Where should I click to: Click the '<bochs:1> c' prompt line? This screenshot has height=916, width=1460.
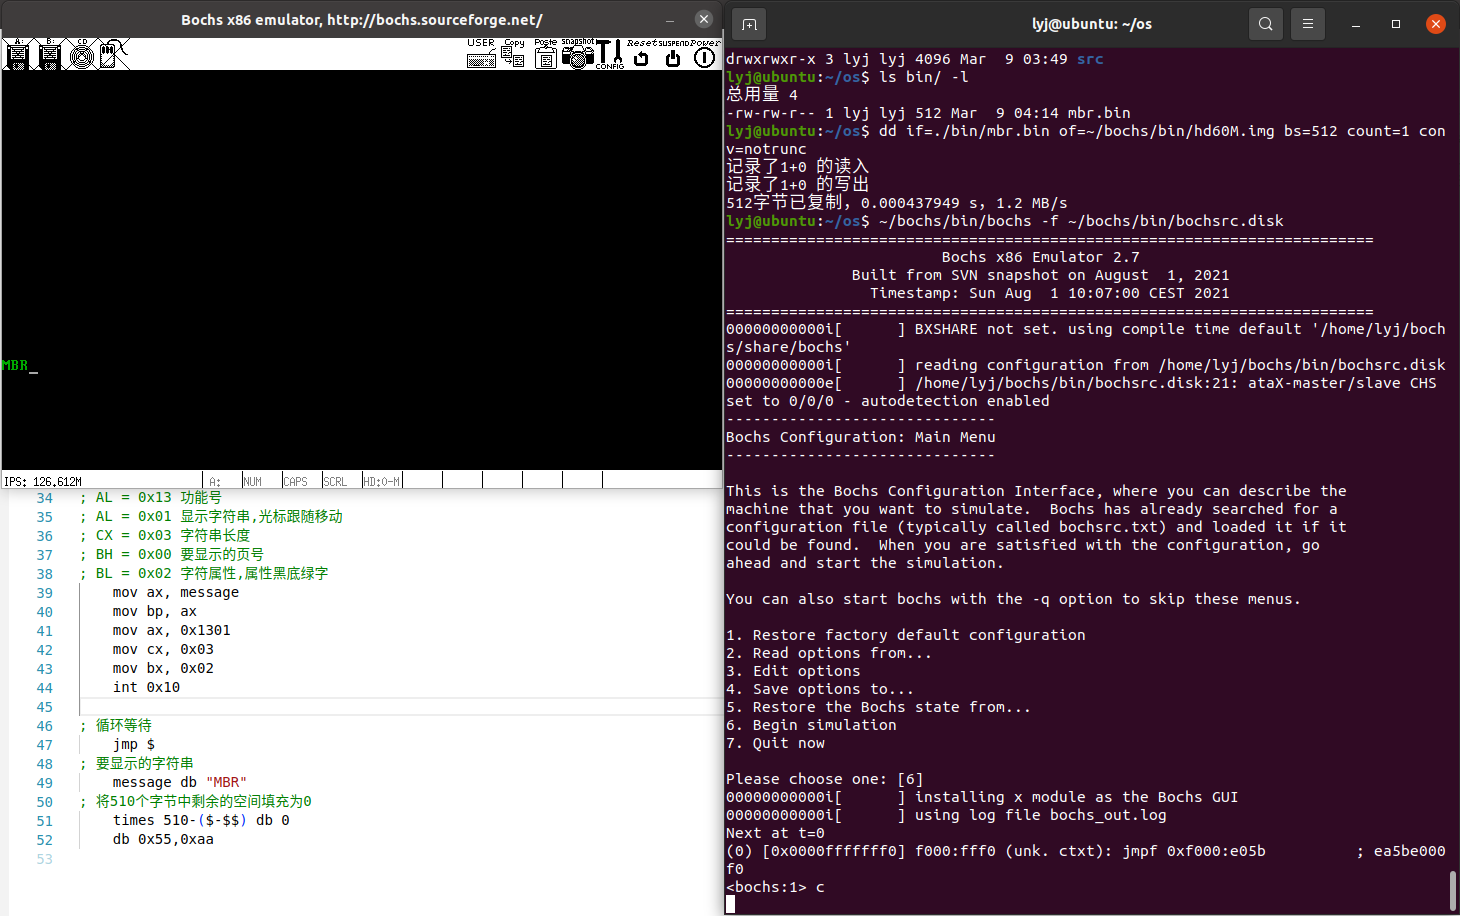click(775, 887)
